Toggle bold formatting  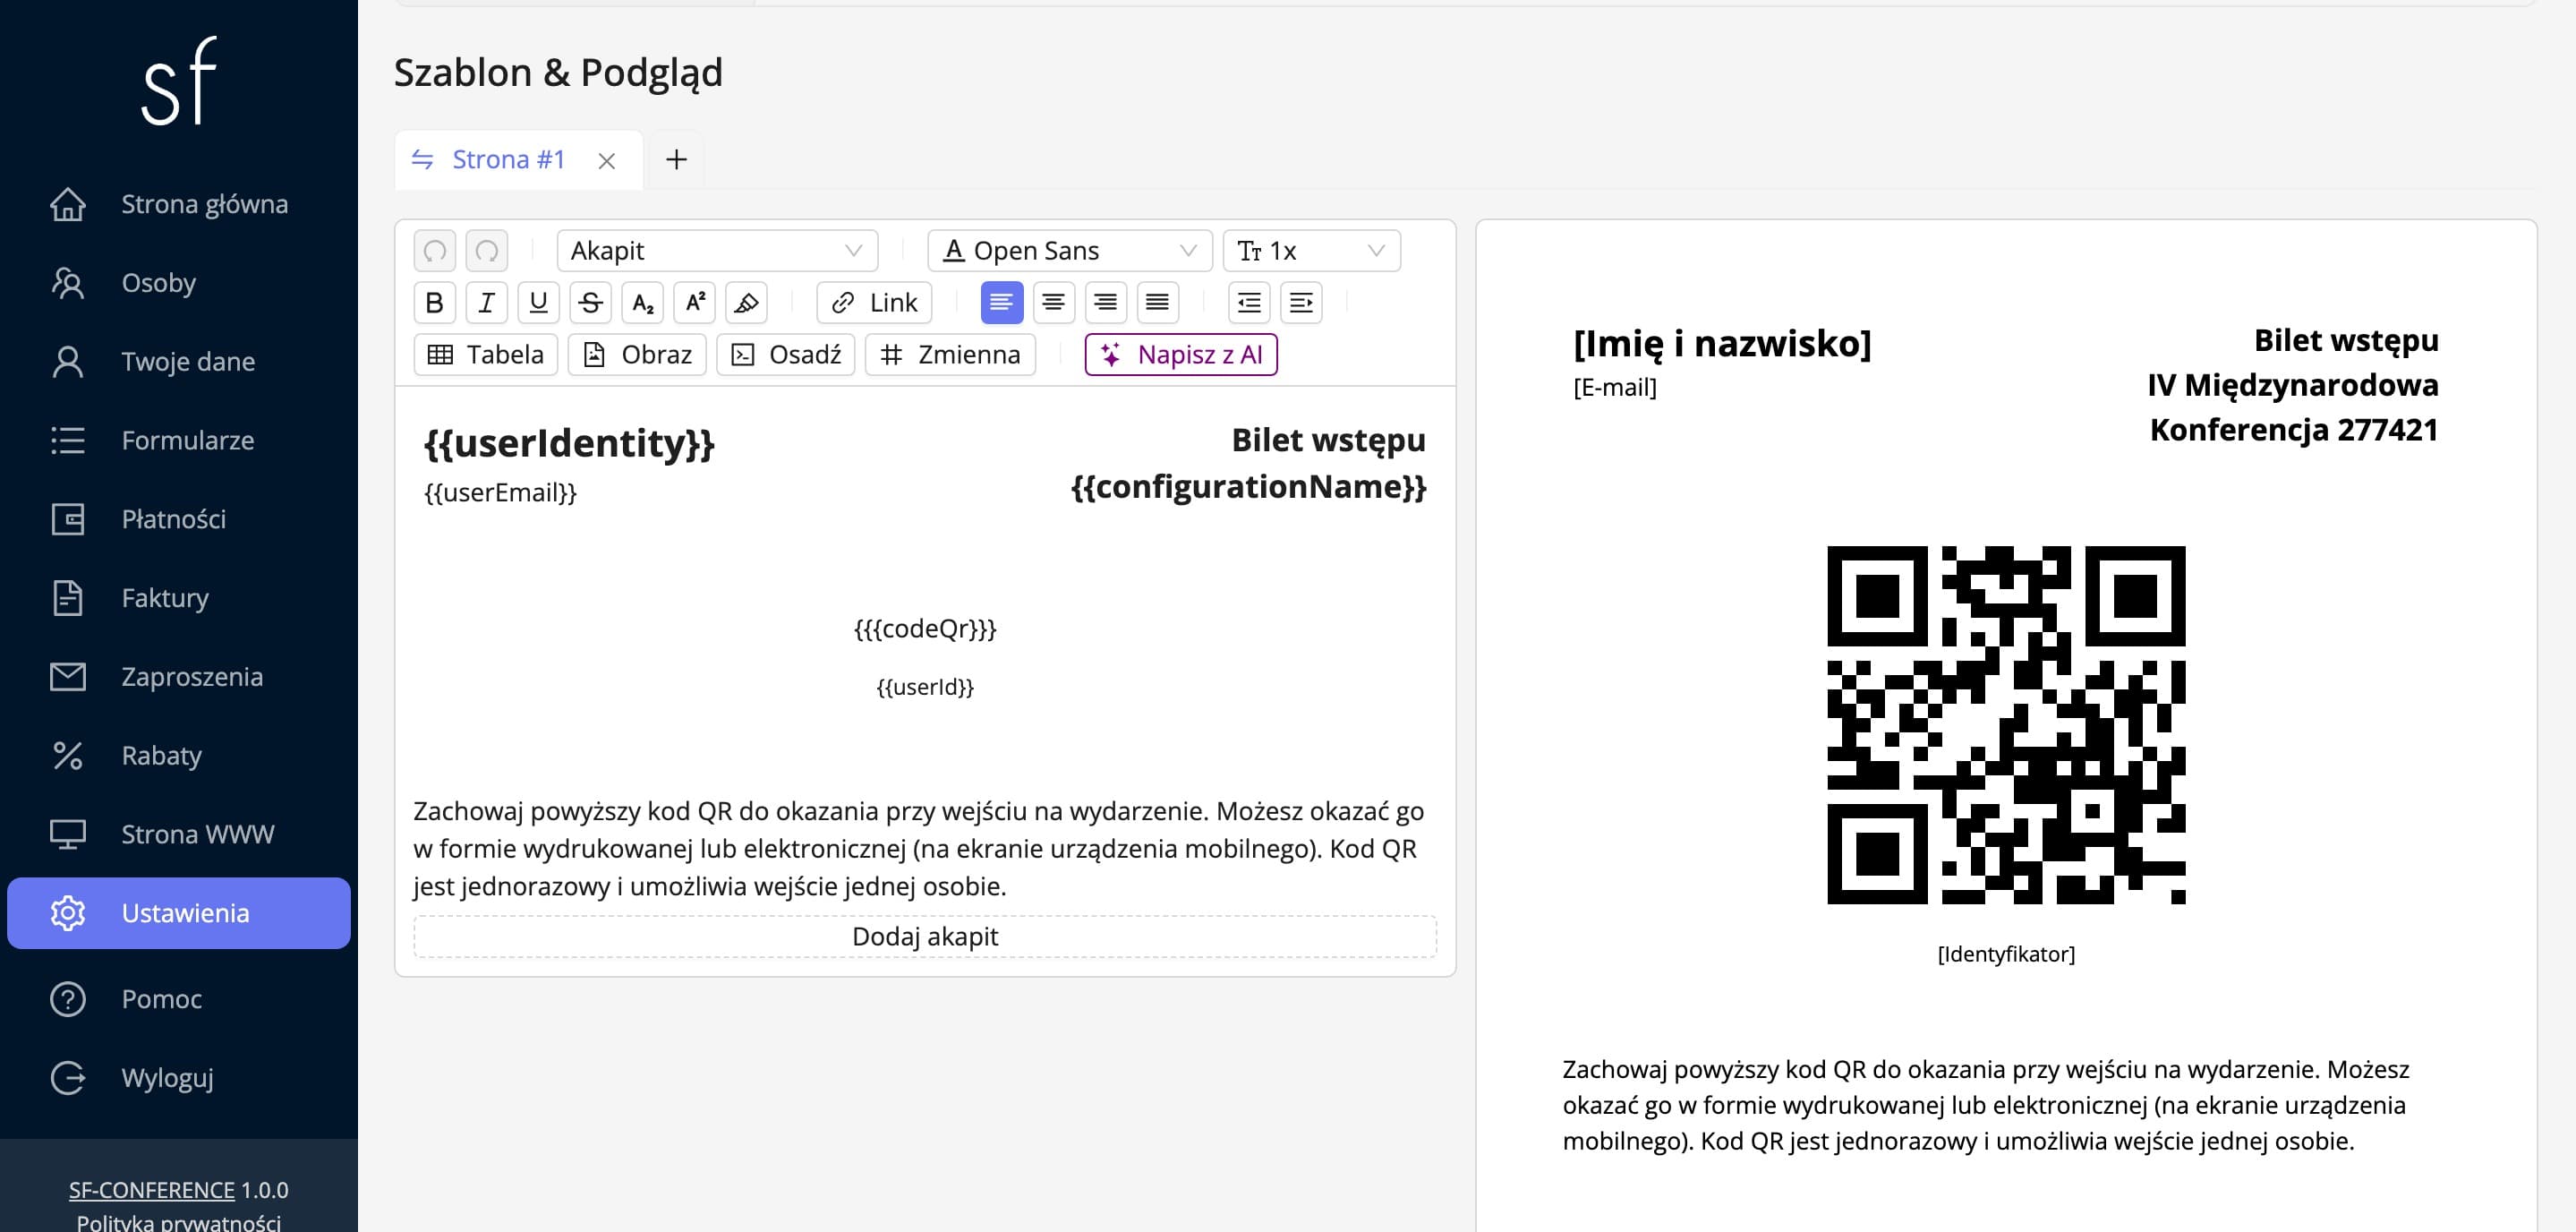pyautogui.click(x=435, y=302)
